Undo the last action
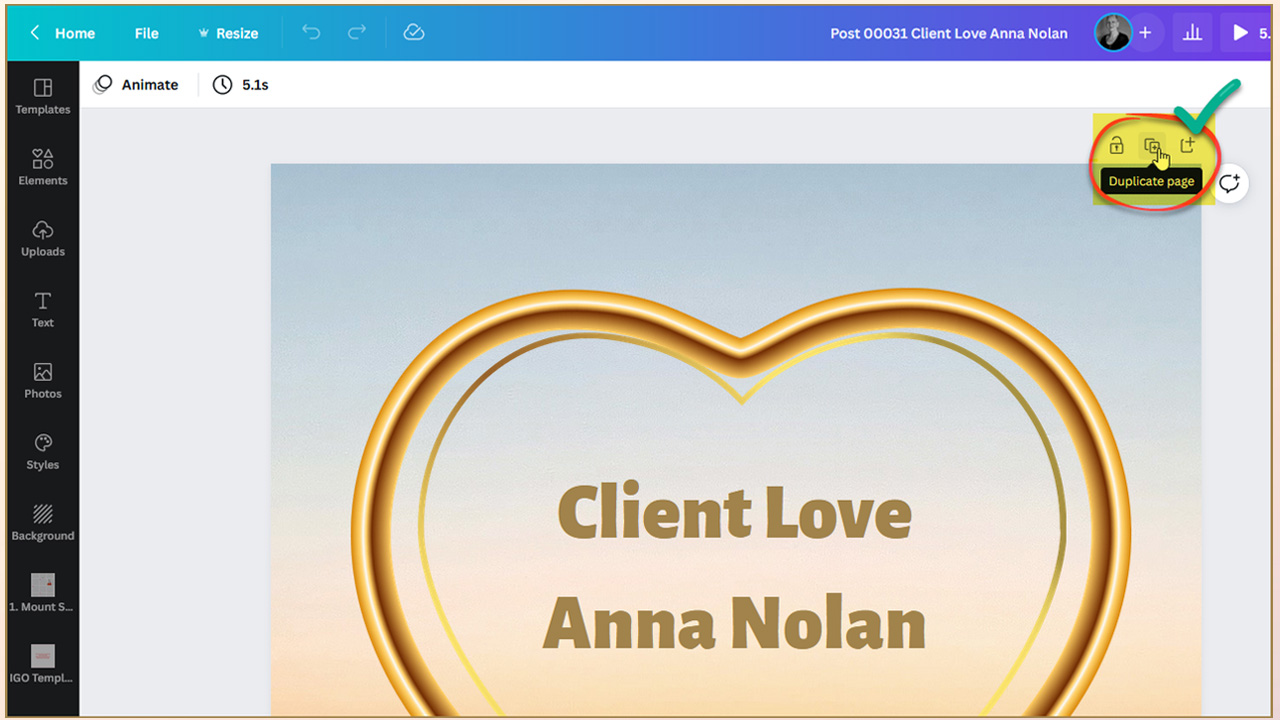Screen dimensions: 1280x720 311,33
